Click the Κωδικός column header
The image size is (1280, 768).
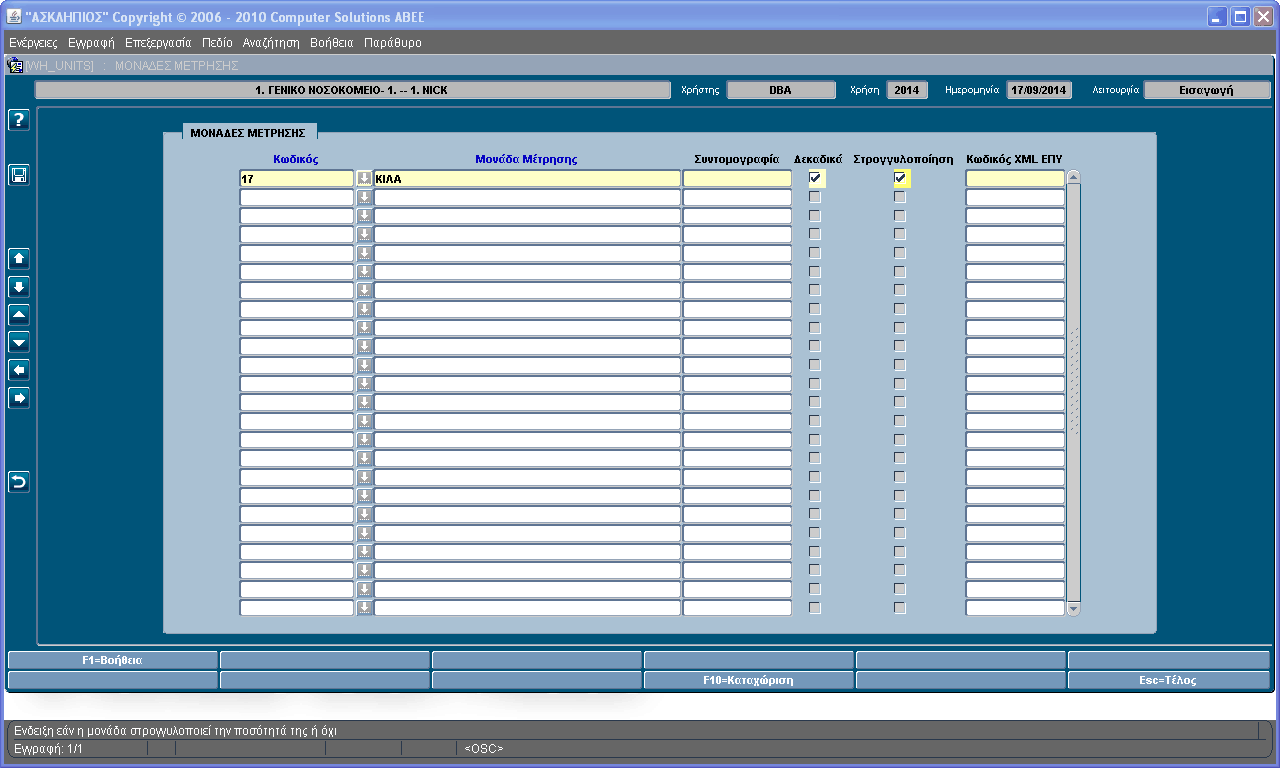(x=296, y=159)
